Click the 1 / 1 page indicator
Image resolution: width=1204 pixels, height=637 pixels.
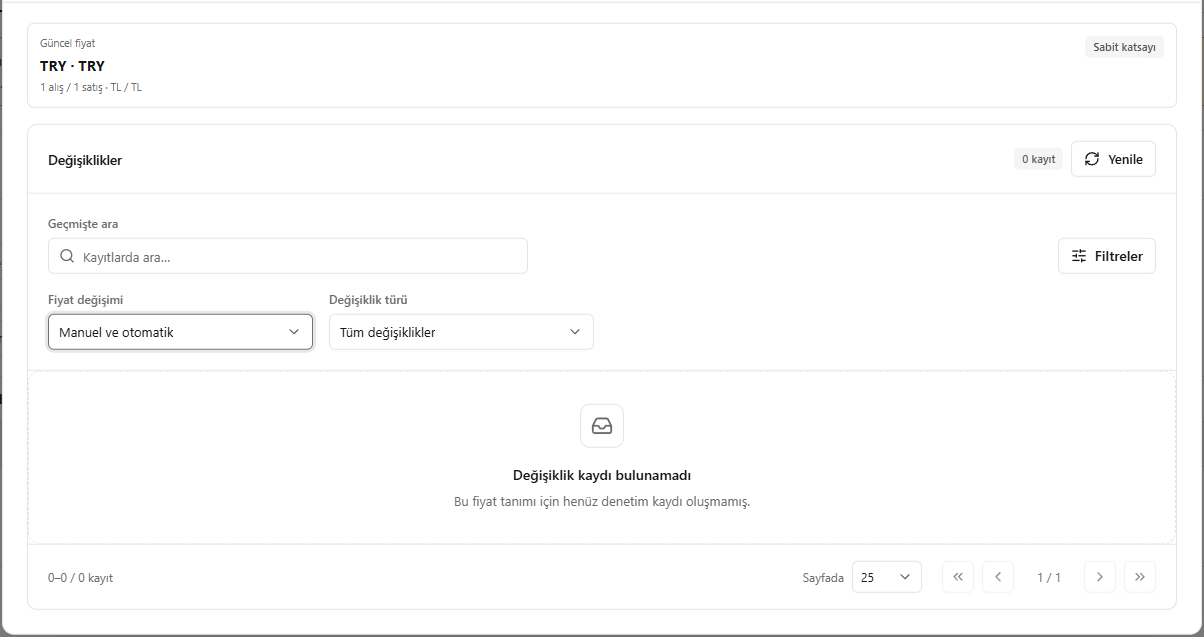(1049, 578)
